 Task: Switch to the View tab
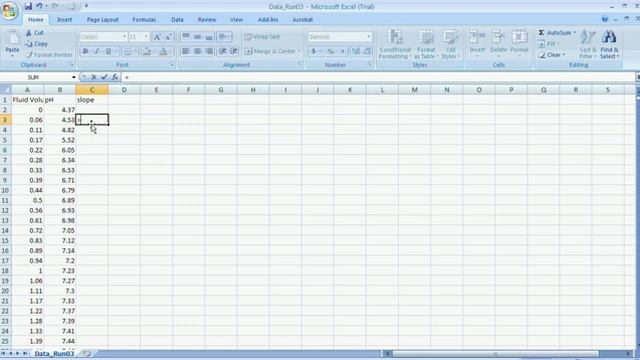236,20
